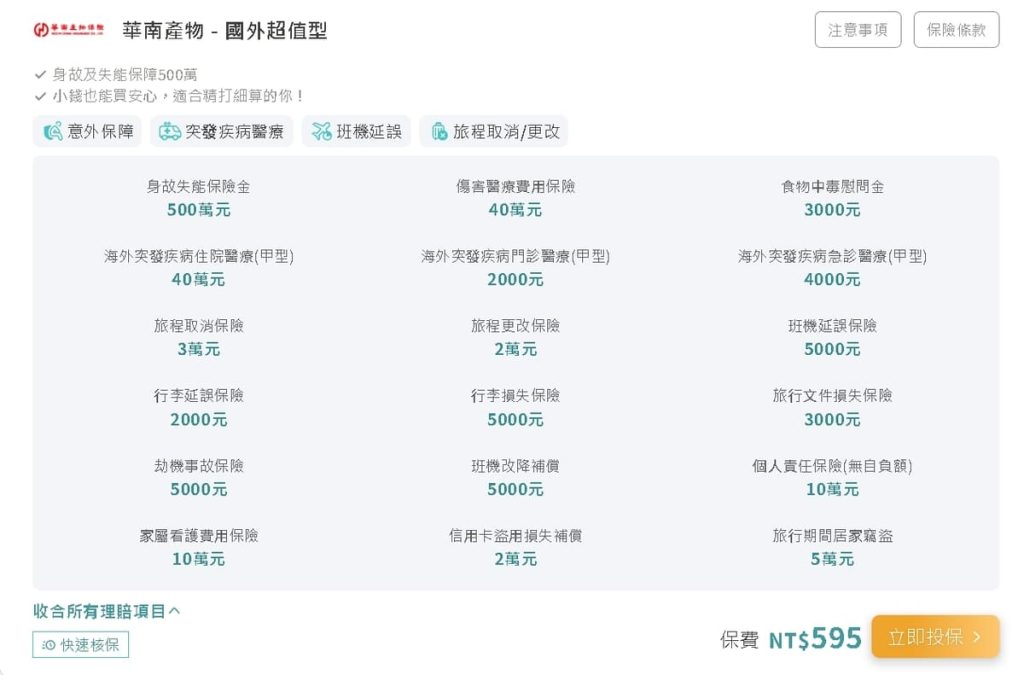Click the 旅行期間居家竊盜 label
Viewport: 1024px width, 675px height.
(832, 536)
